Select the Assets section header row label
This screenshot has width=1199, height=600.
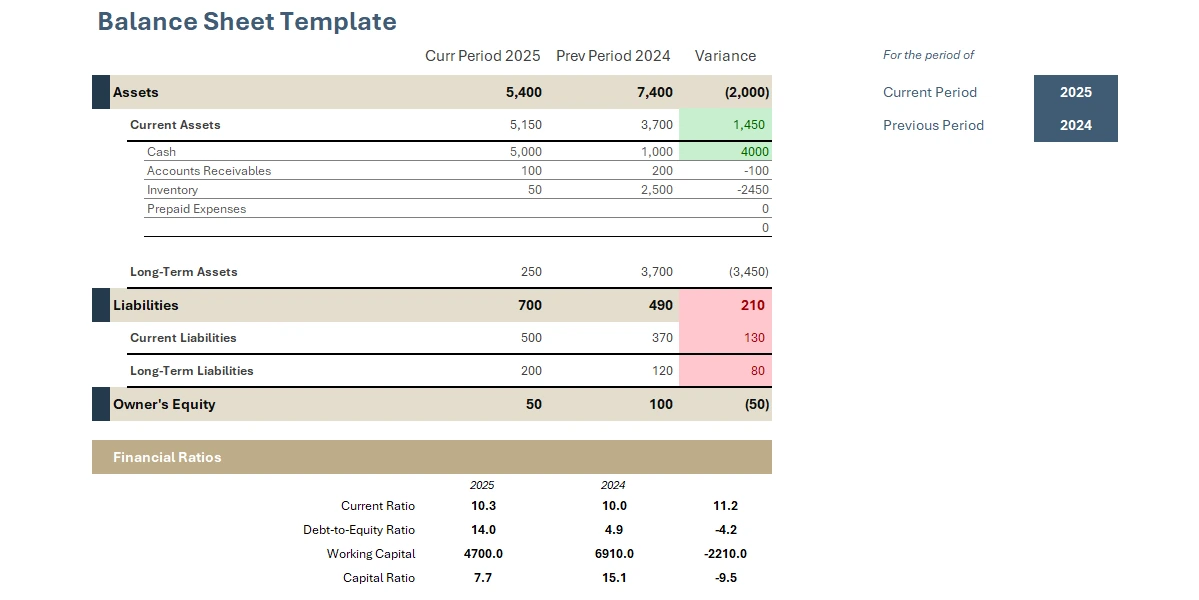tap(136, 92)
